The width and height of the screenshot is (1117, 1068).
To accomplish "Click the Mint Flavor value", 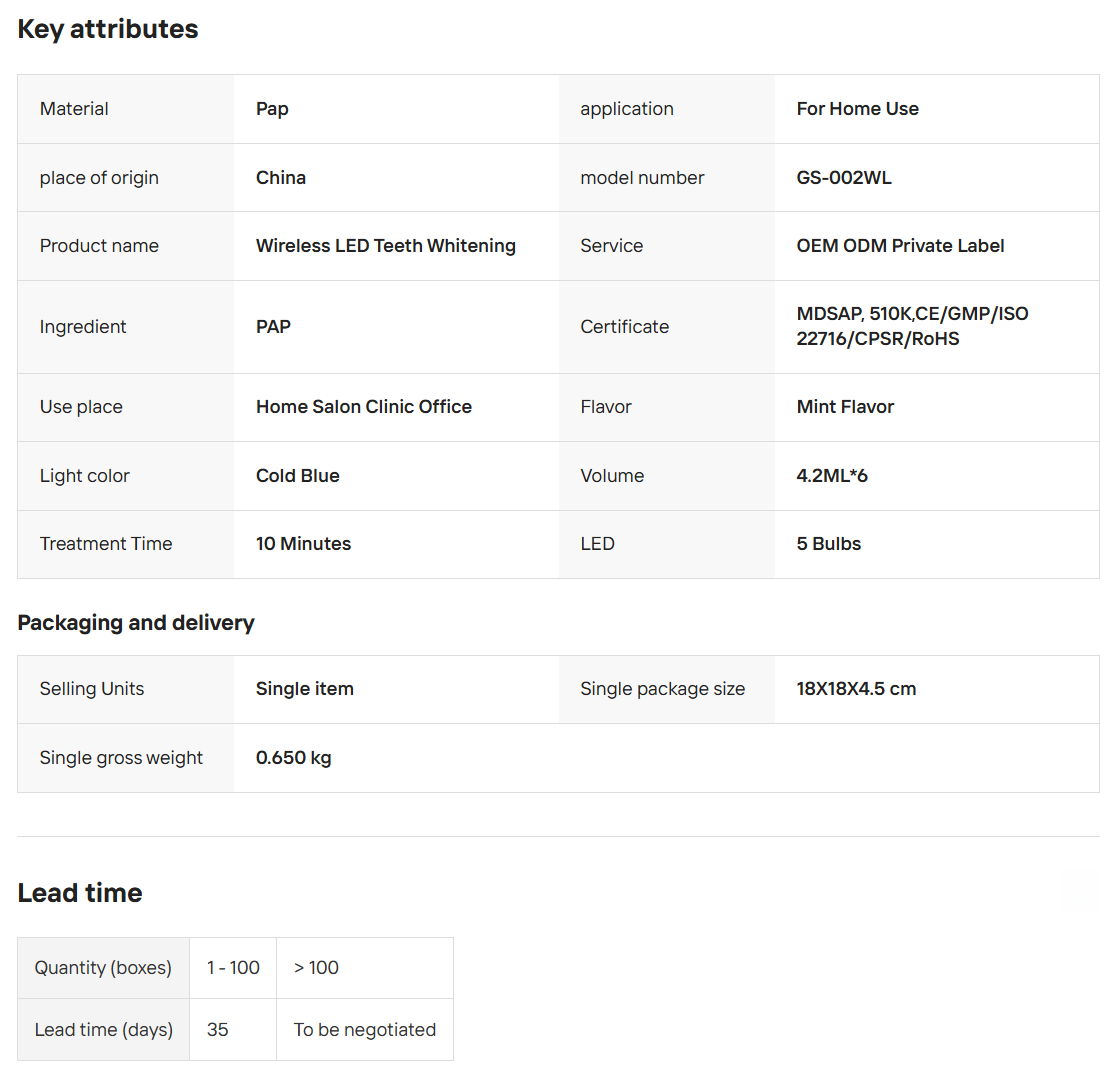I will 845,407.
